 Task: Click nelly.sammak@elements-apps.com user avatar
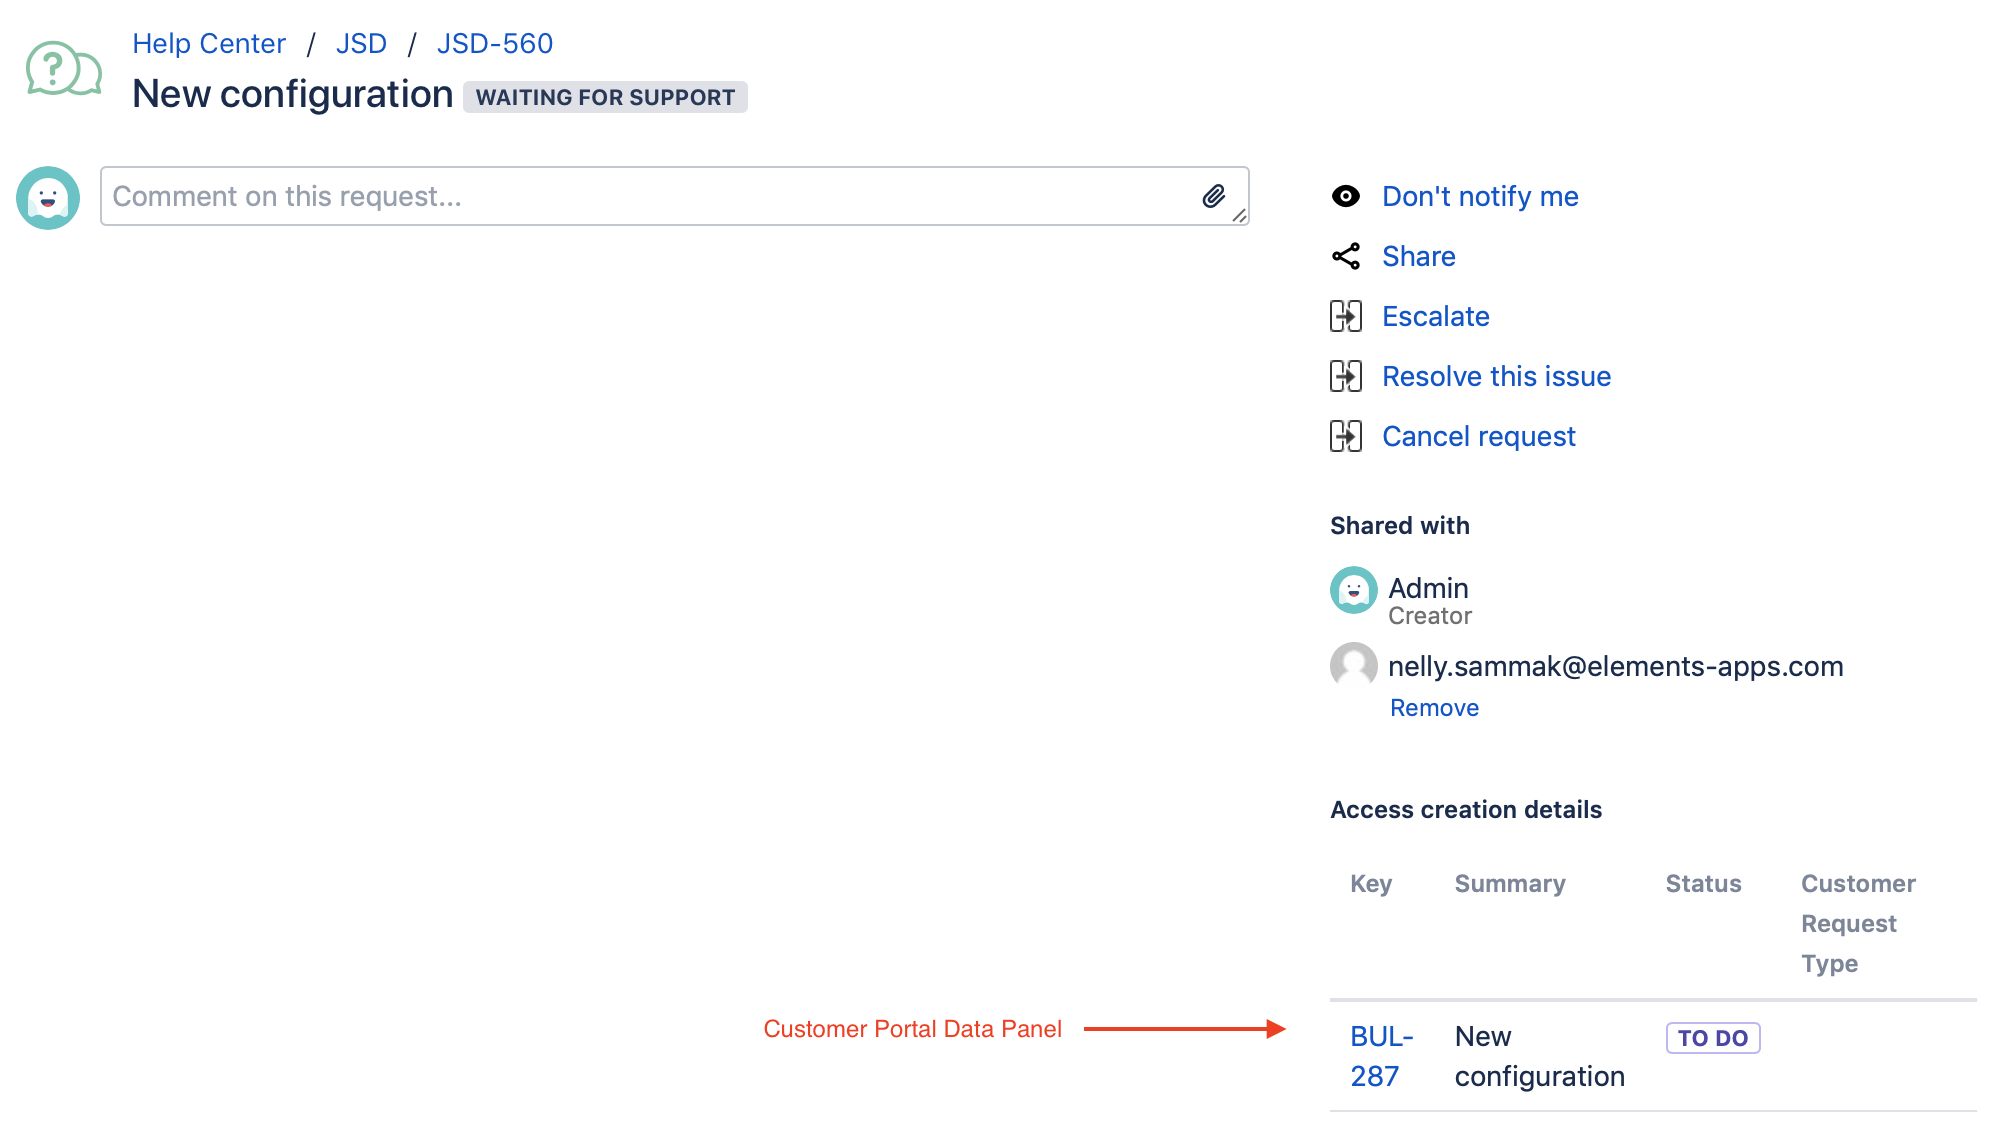point(1353,667)
